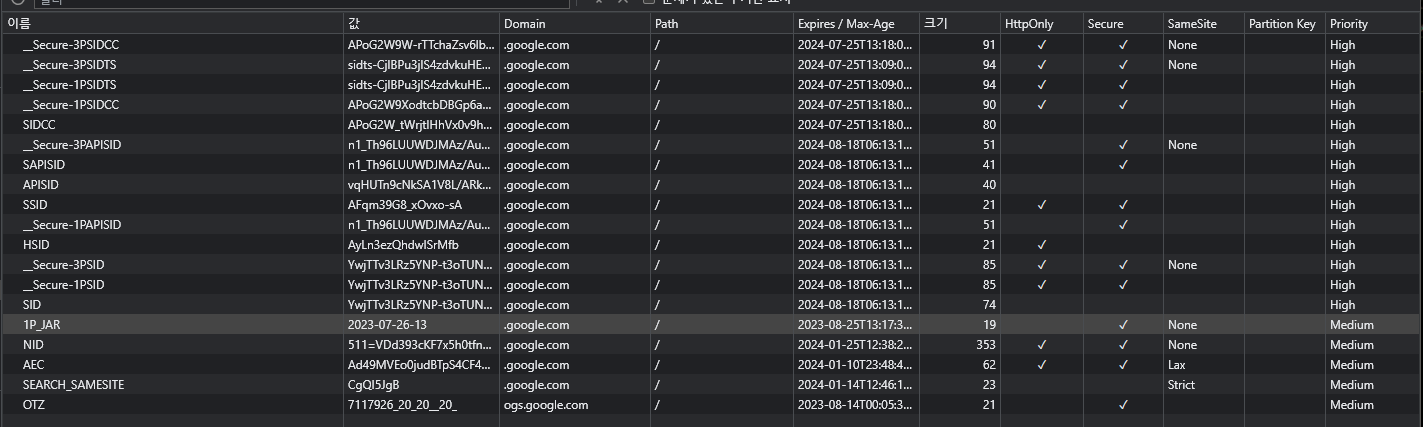This screenshot has height=427, width=1423.
Task: Click the size value 74
Action: pyautogui.click(x=989, y=305)
